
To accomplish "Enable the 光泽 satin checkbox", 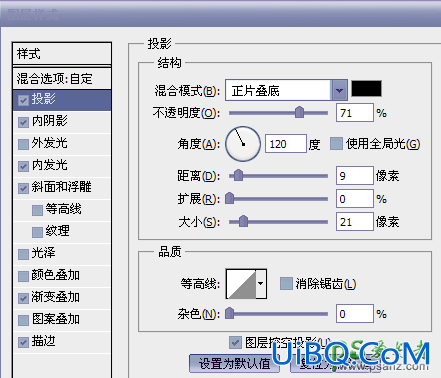I will [23, 254].
